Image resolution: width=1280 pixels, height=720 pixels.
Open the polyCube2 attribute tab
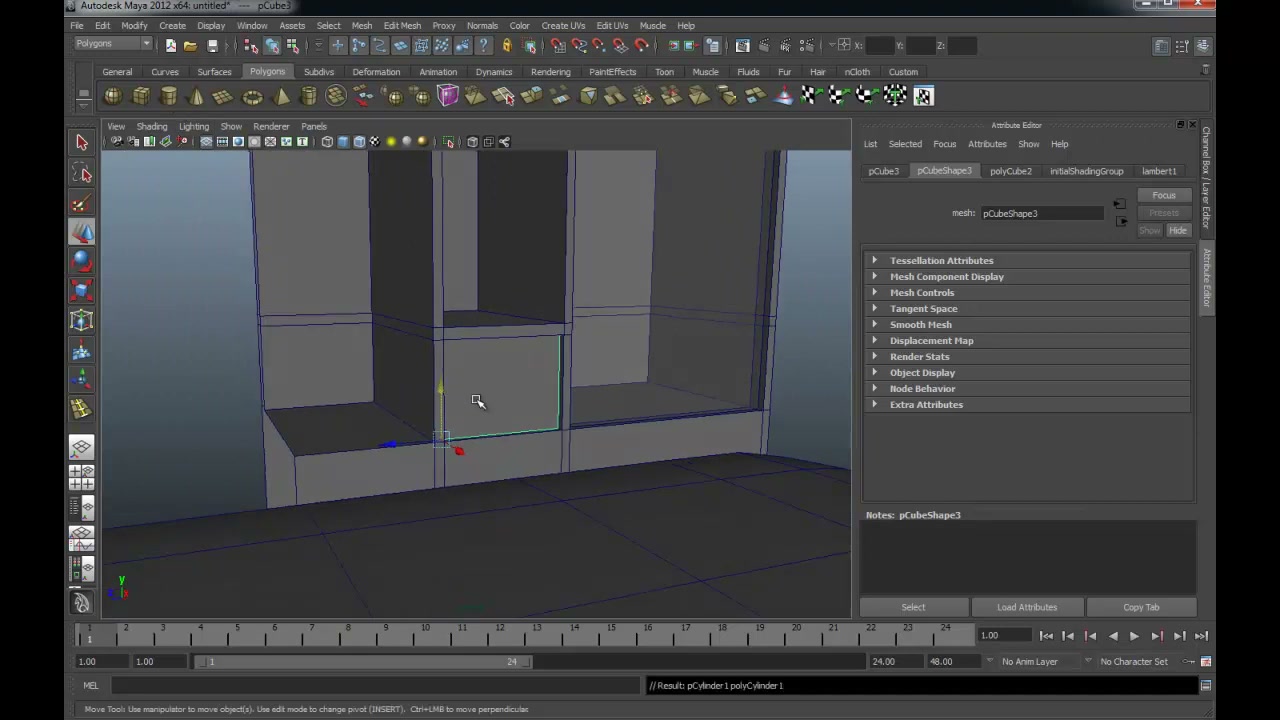coord(1010,171)
